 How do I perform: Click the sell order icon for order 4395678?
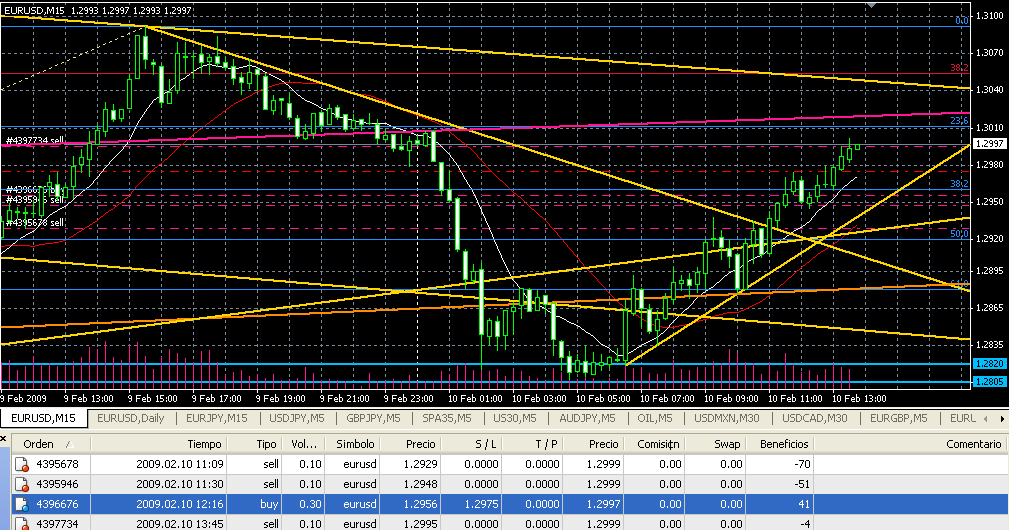point(20,463)
